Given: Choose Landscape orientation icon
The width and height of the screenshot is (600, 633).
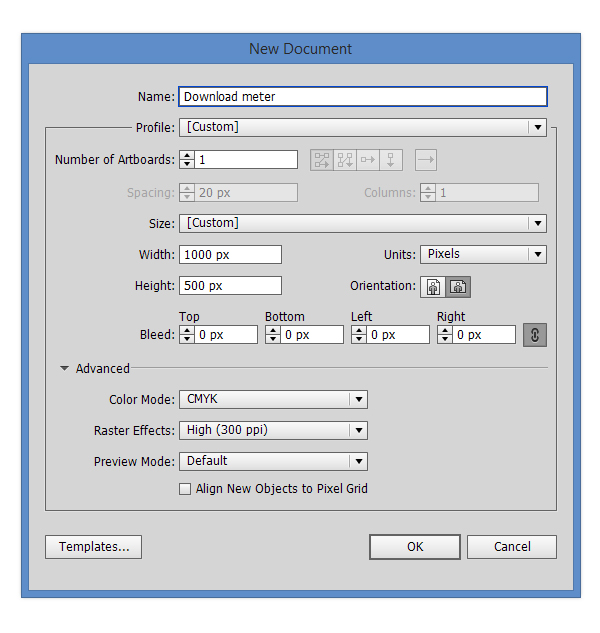Looking at the screenshot, I should (x=458, y=287).
